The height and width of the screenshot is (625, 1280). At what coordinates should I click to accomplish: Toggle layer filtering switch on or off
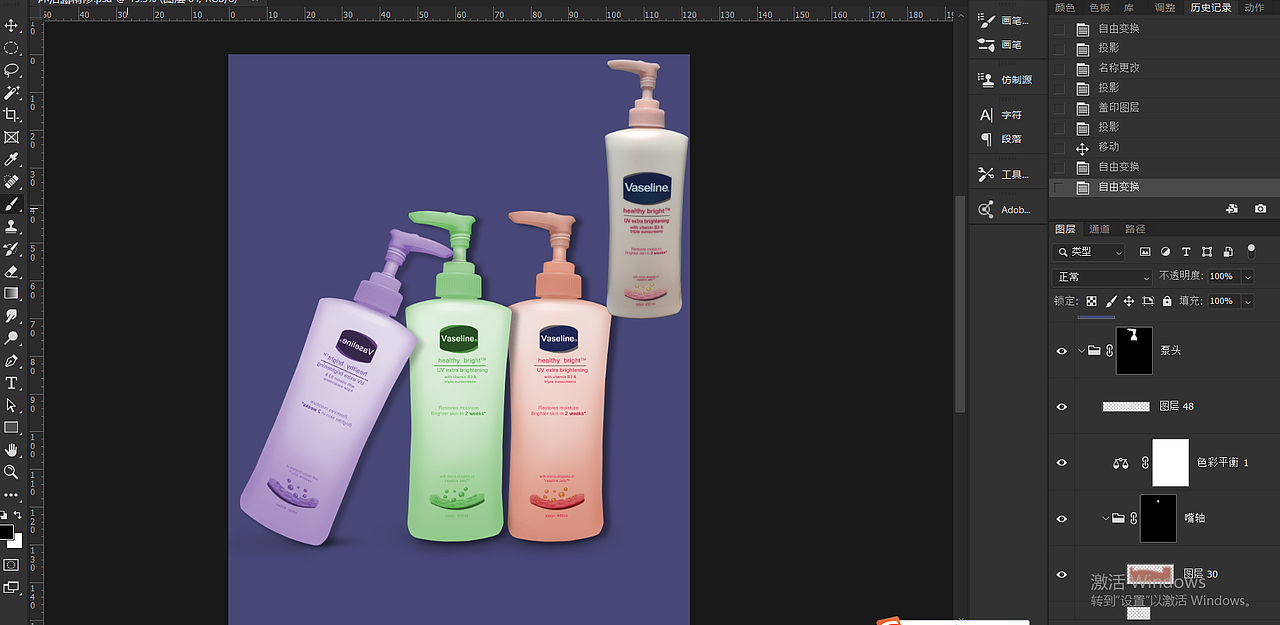(1250, 251)
